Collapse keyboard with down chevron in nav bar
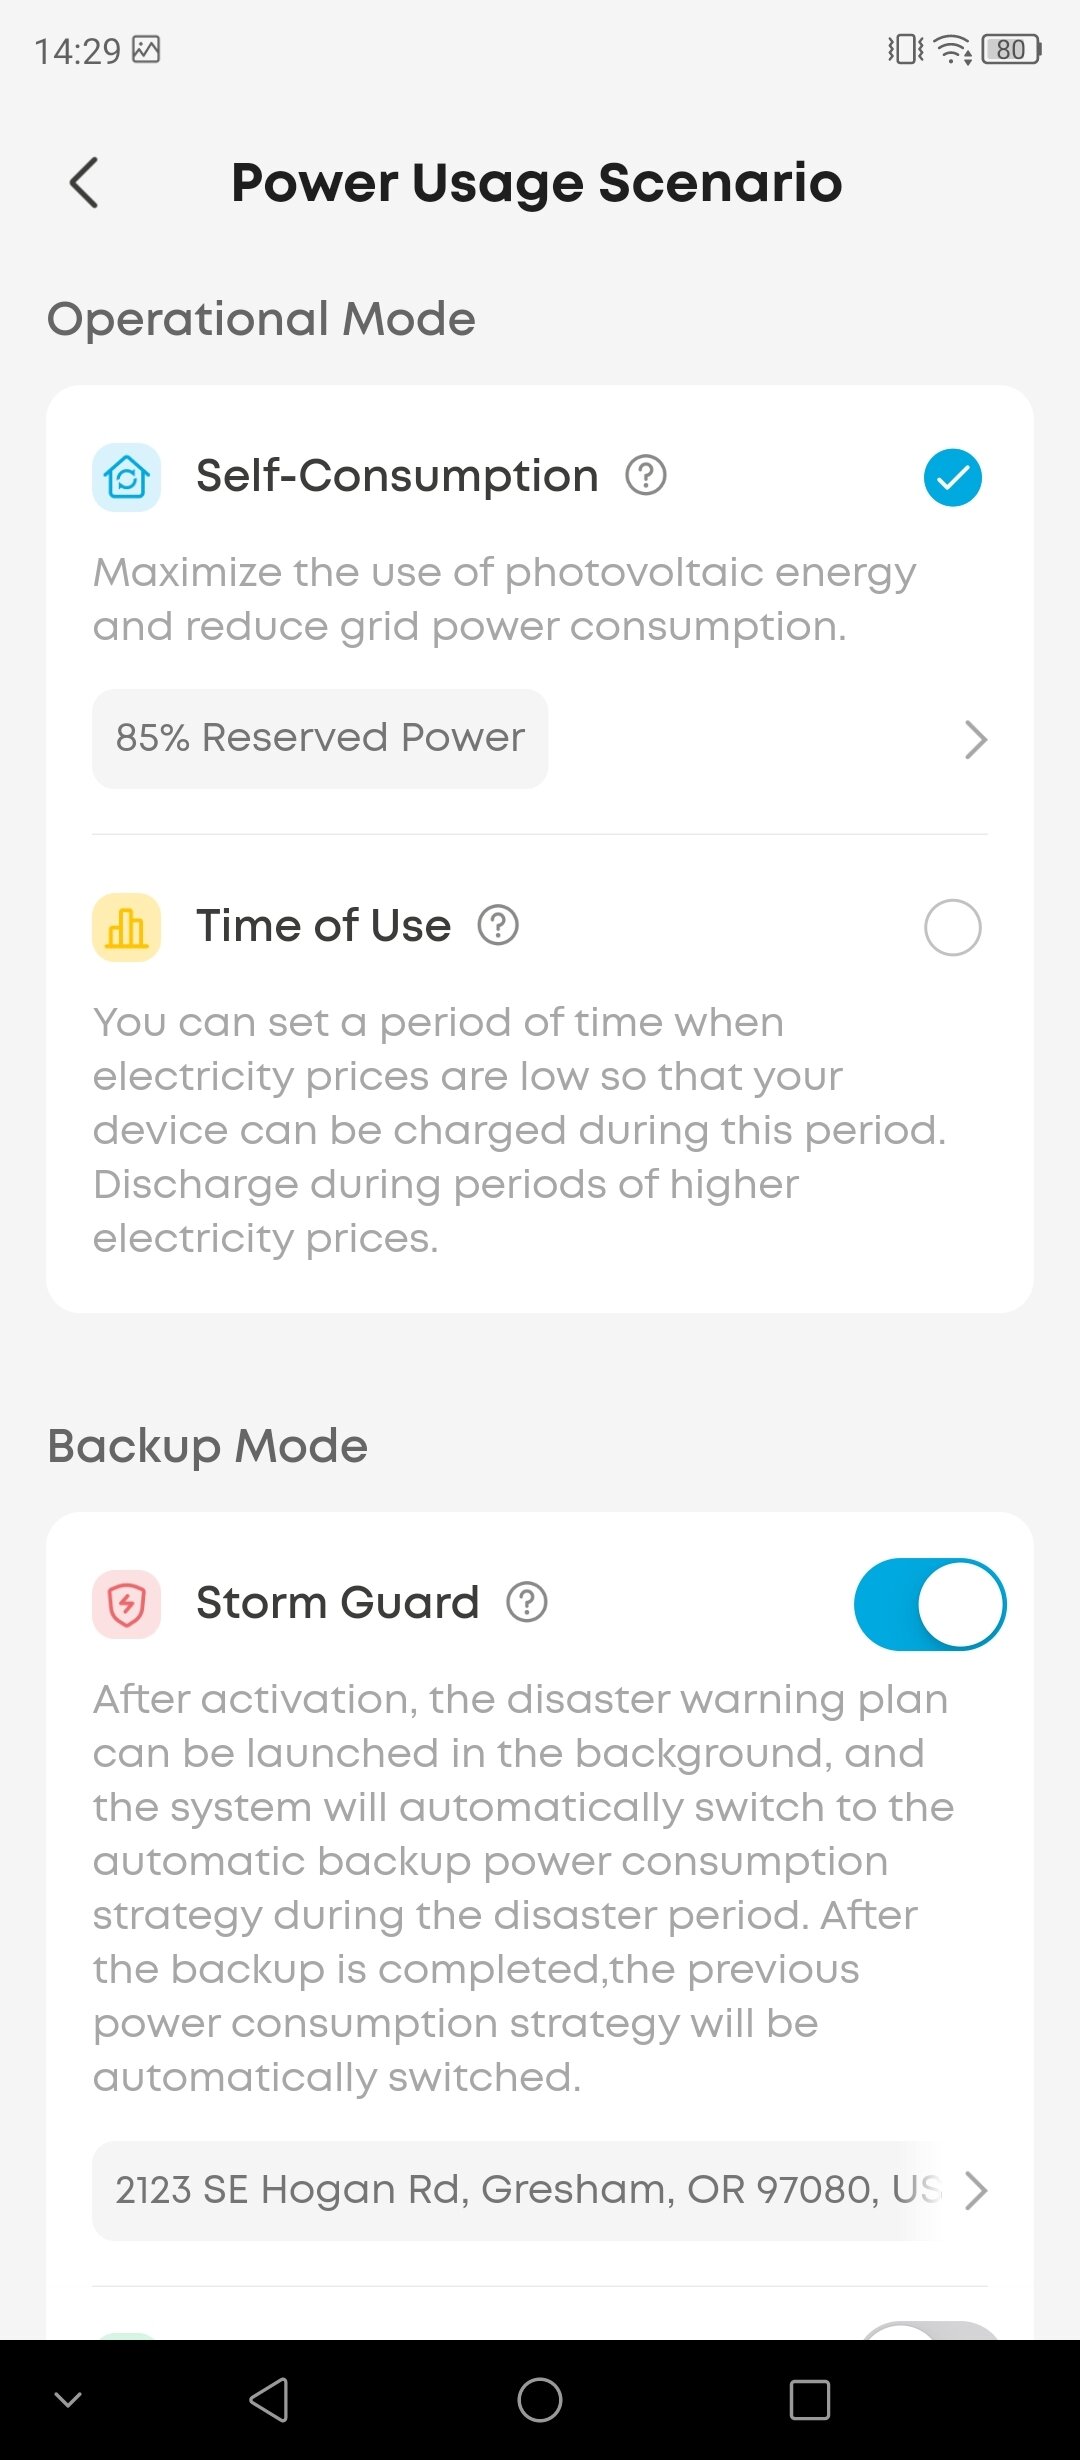The width and height of the screenshot is (1080, 2460). tap(68, 2399)
